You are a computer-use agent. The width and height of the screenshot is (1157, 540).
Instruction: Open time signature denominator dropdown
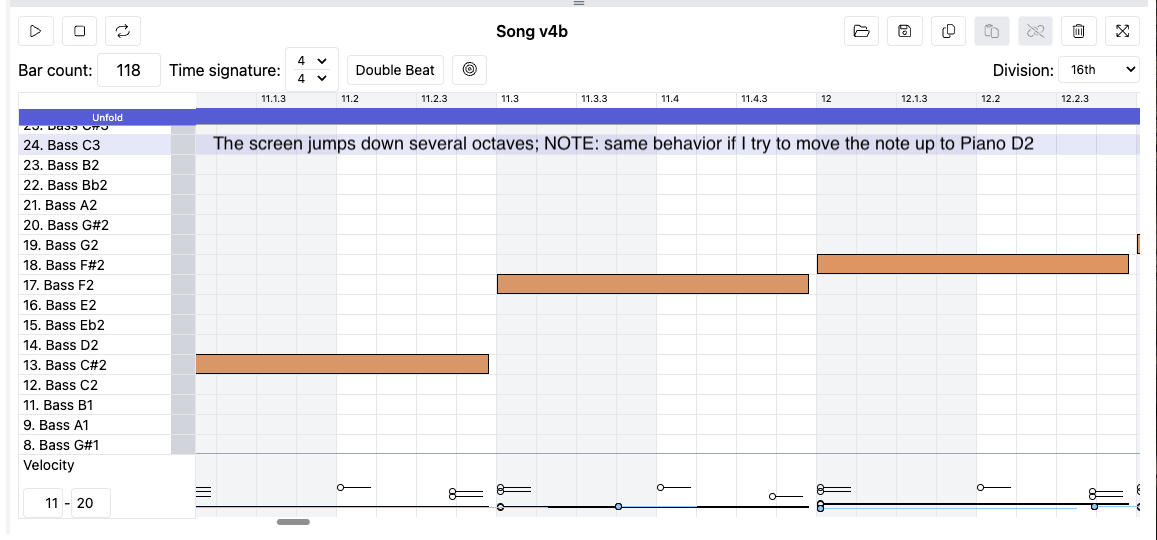(x=311, y=78)
